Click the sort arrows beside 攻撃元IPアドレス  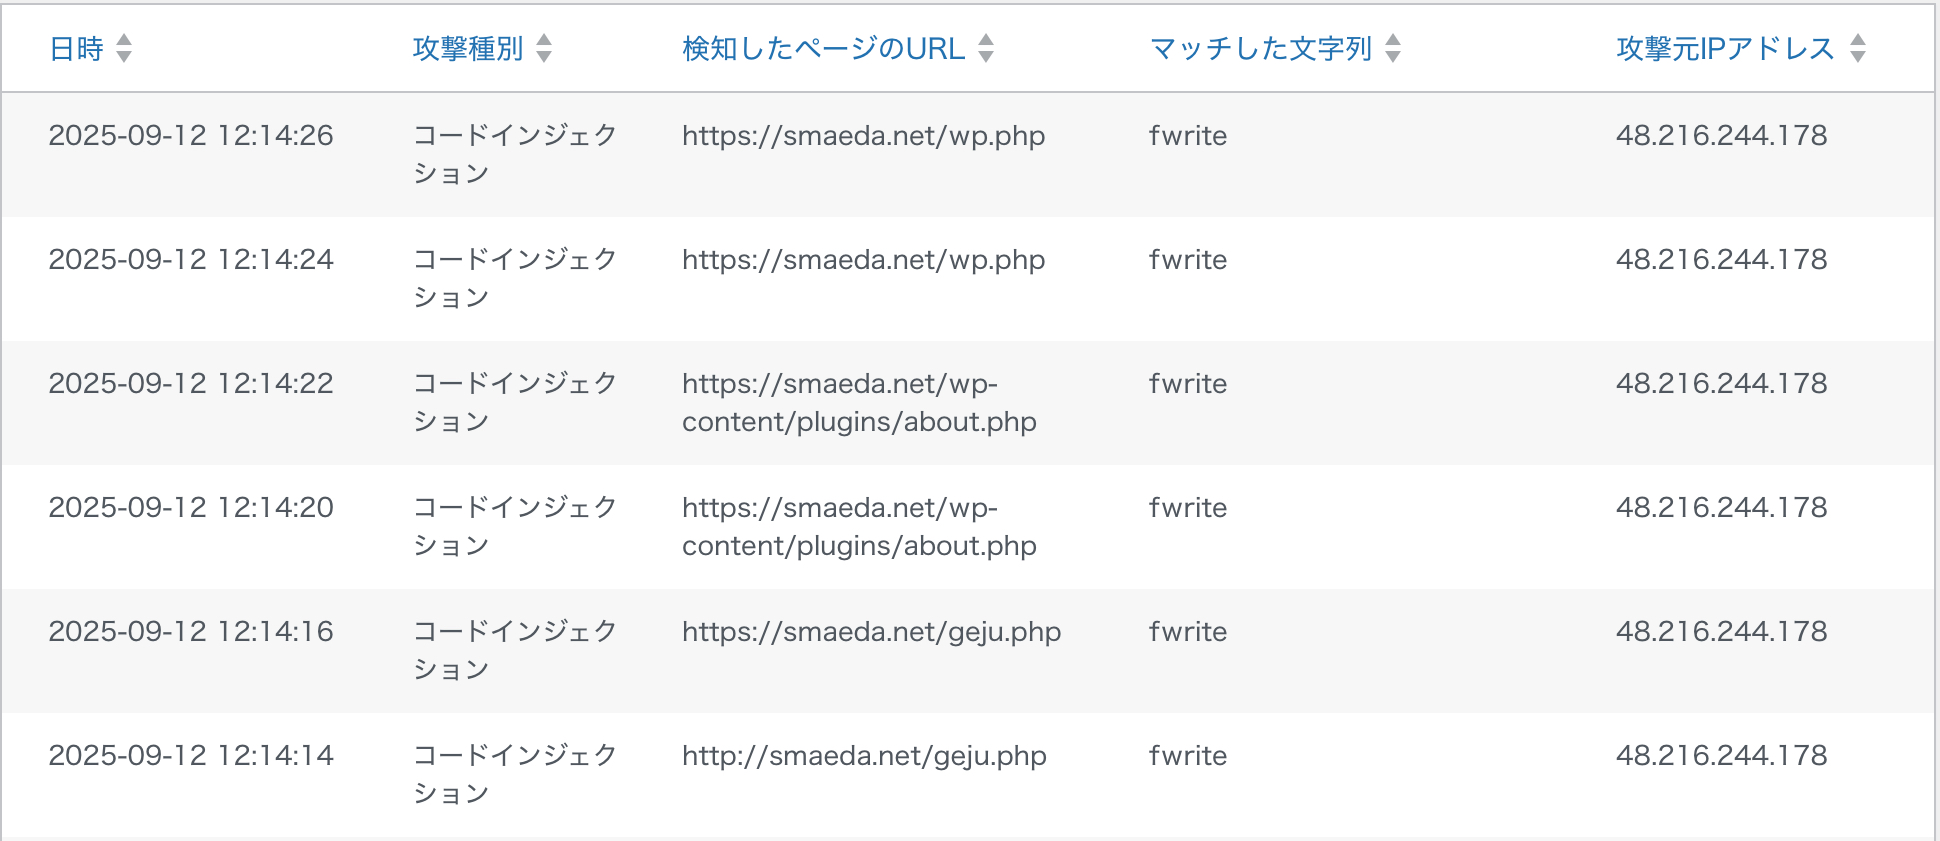pyautogui.click(x=1858, y=48)
